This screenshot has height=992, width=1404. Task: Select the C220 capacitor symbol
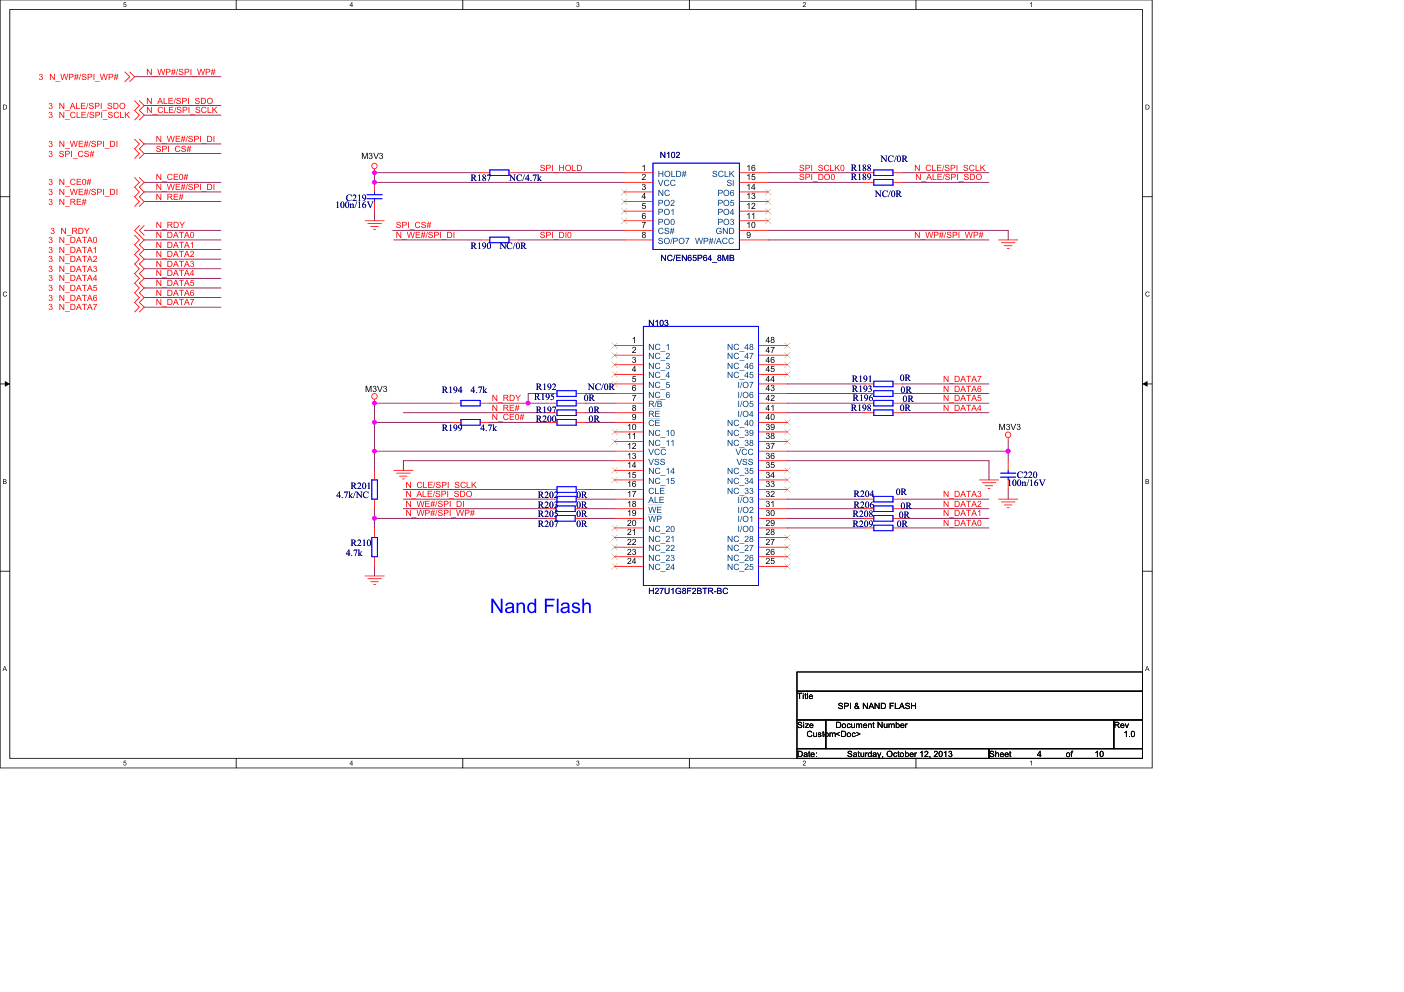[1008, 476]
